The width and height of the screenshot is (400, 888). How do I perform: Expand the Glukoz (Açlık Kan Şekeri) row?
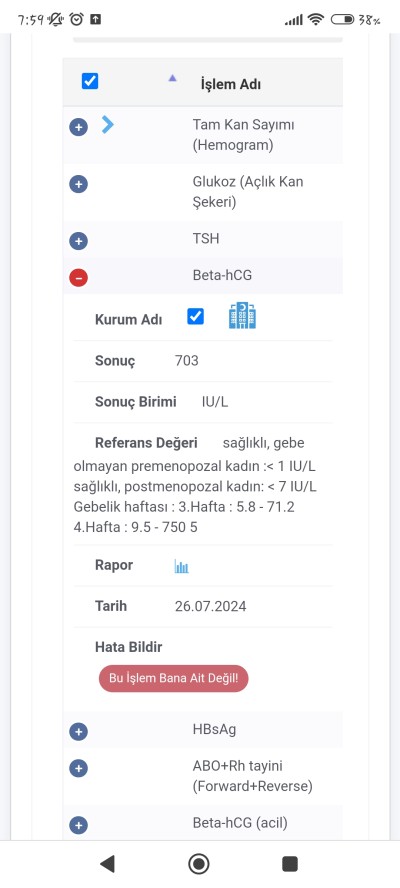pos(79,184)
